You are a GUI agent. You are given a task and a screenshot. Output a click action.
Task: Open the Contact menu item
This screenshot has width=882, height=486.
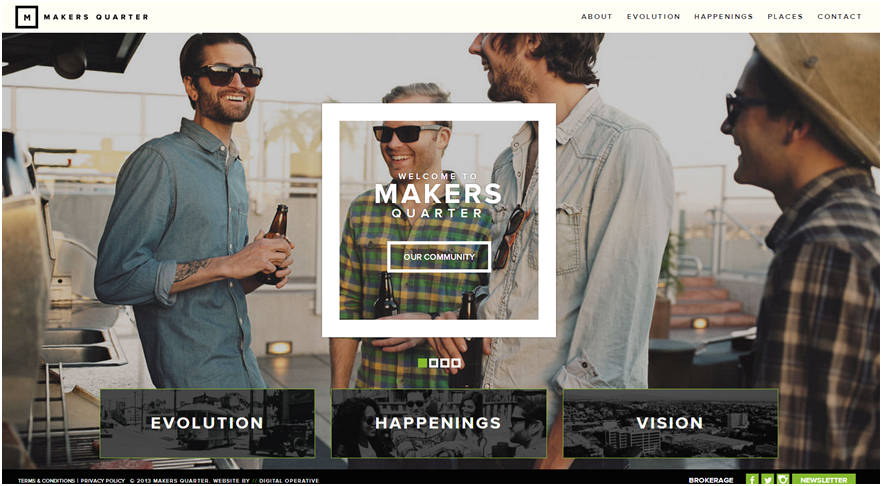pyautogui.click(x=839, y=17)
